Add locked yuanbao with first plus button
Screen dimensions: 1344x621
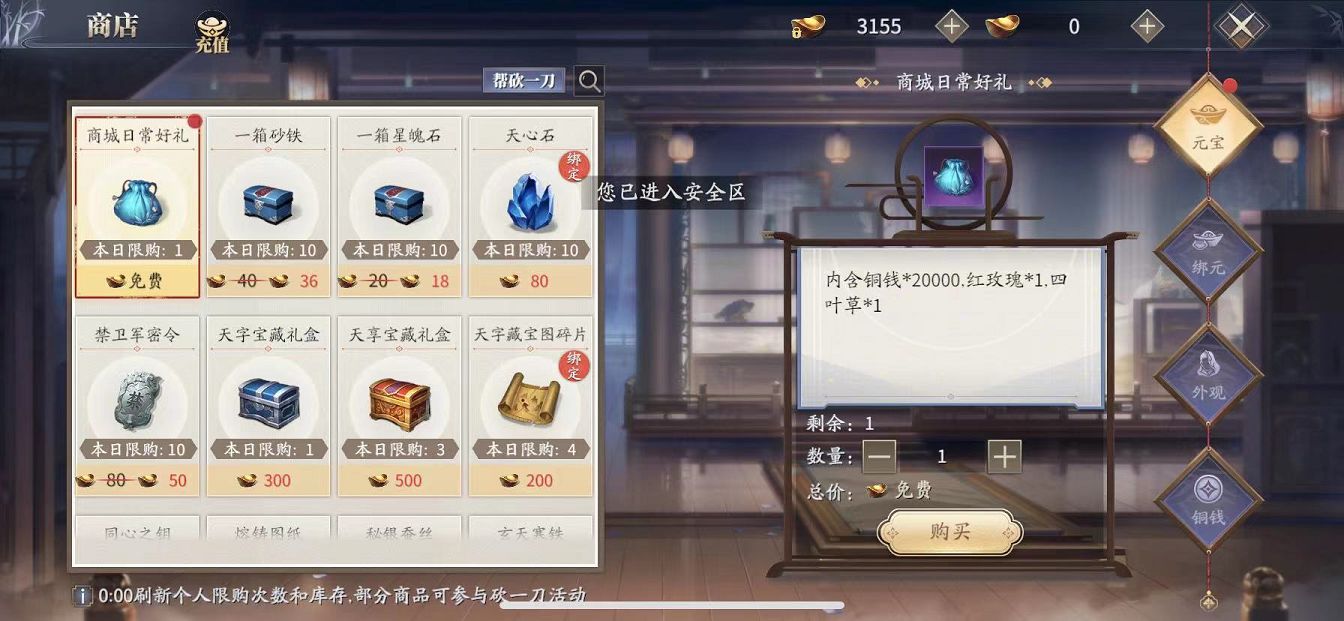[x=952, y=26]
